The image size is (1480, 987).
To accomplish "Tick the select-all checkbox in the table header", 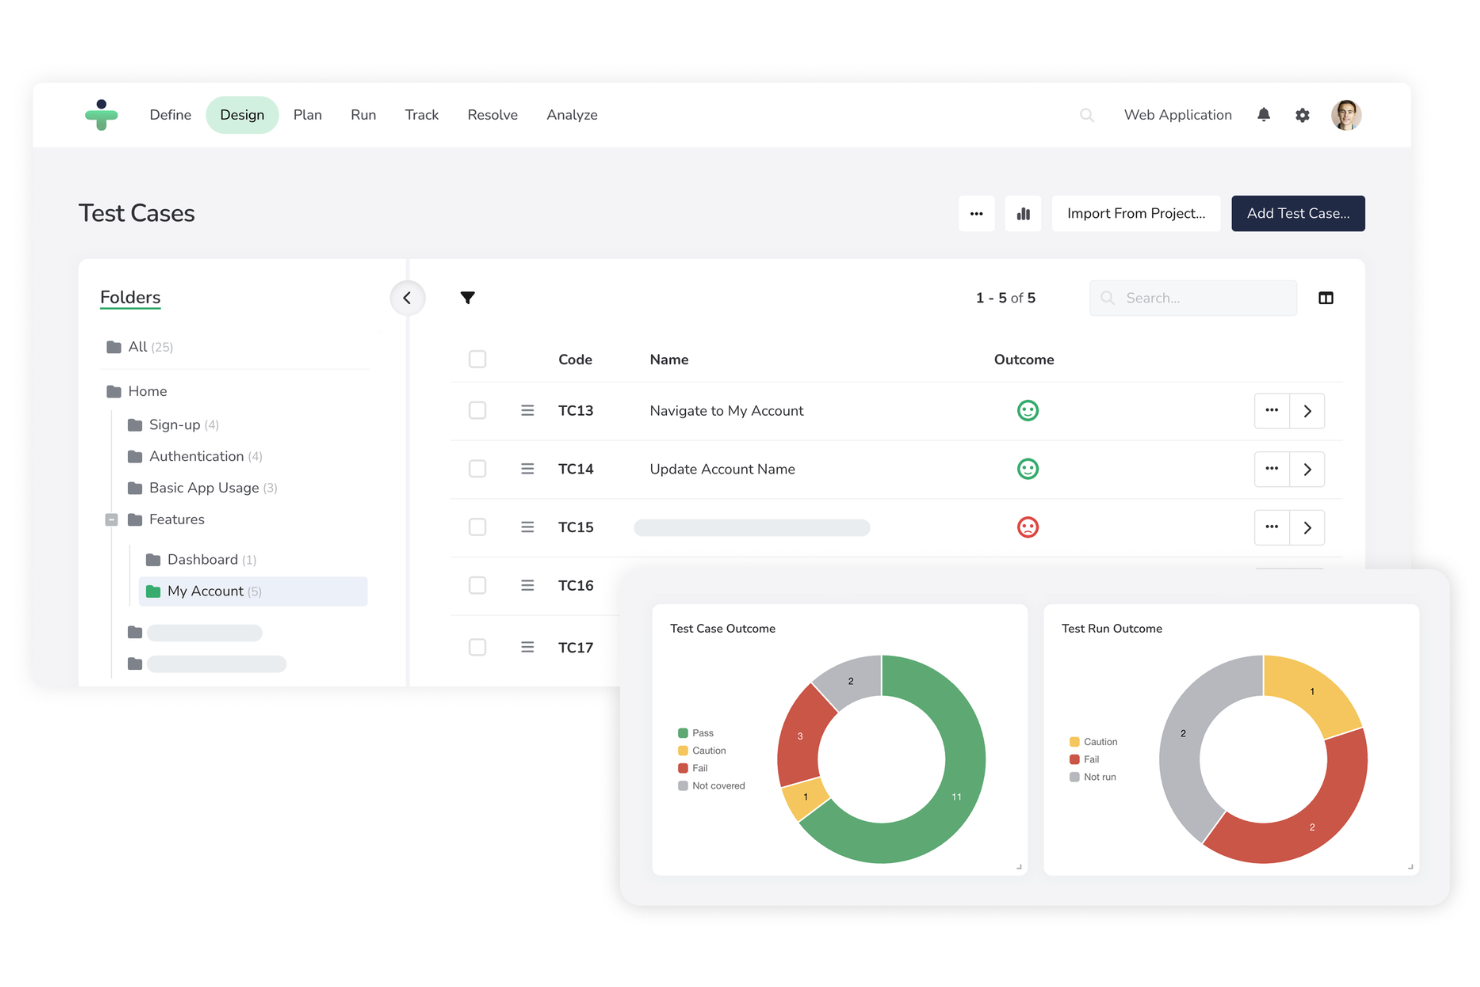I will (477, 359).
